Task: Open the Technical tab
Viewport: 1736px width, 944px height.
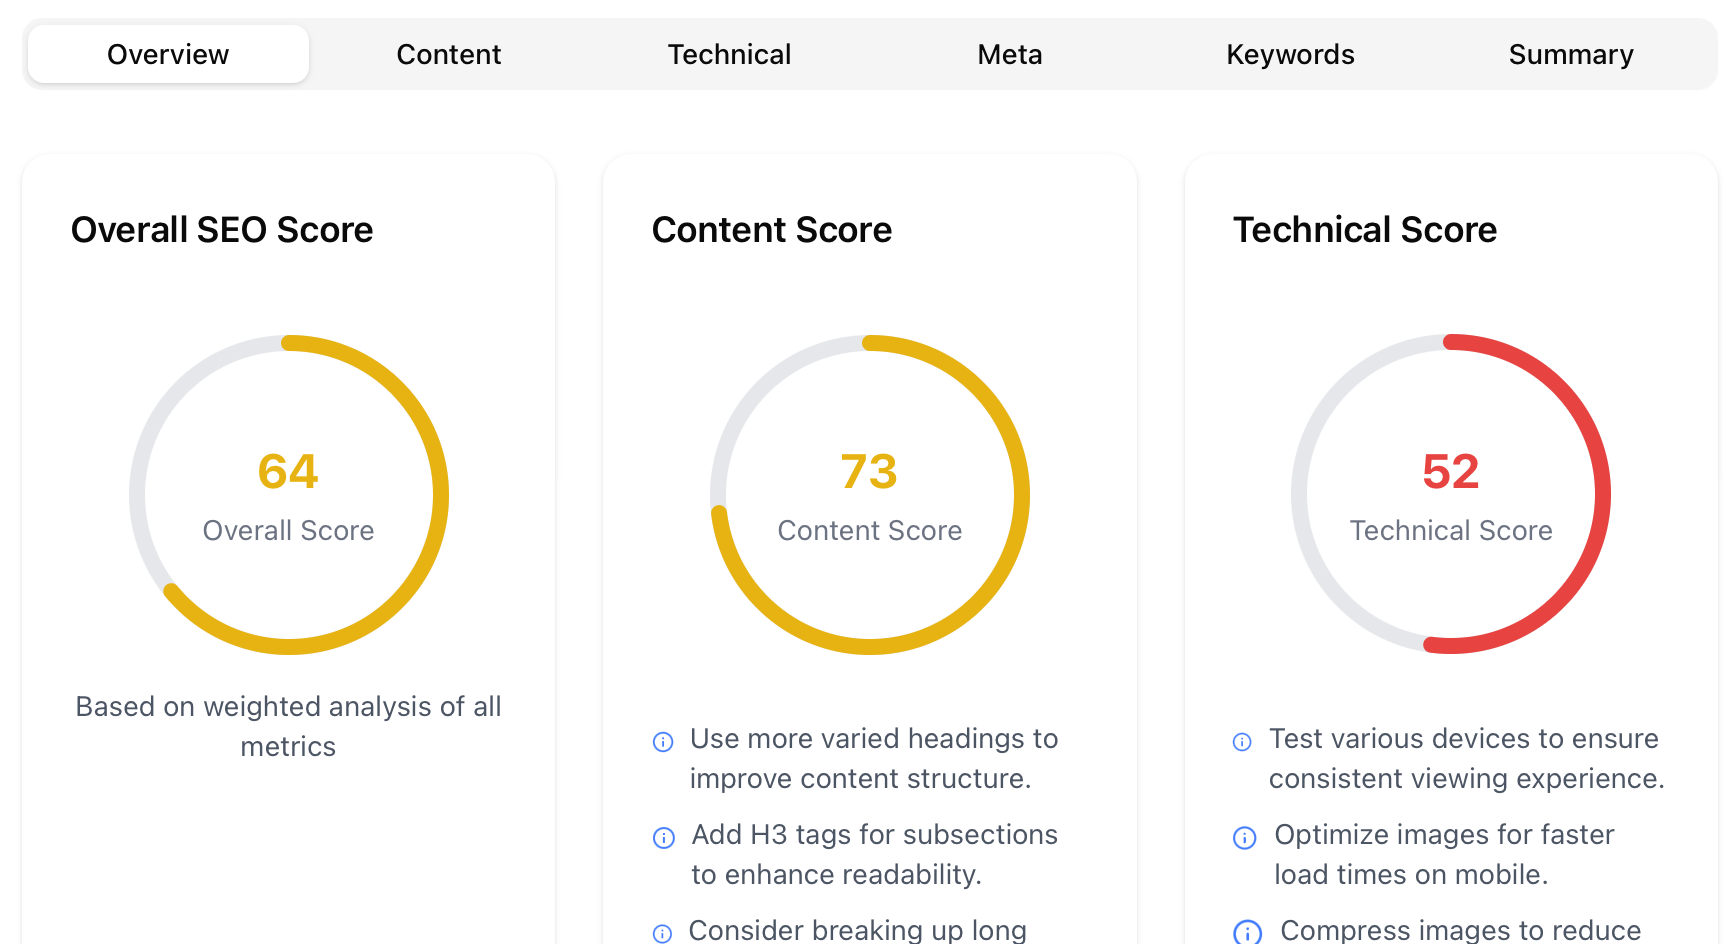Action: tap(729, 54)
